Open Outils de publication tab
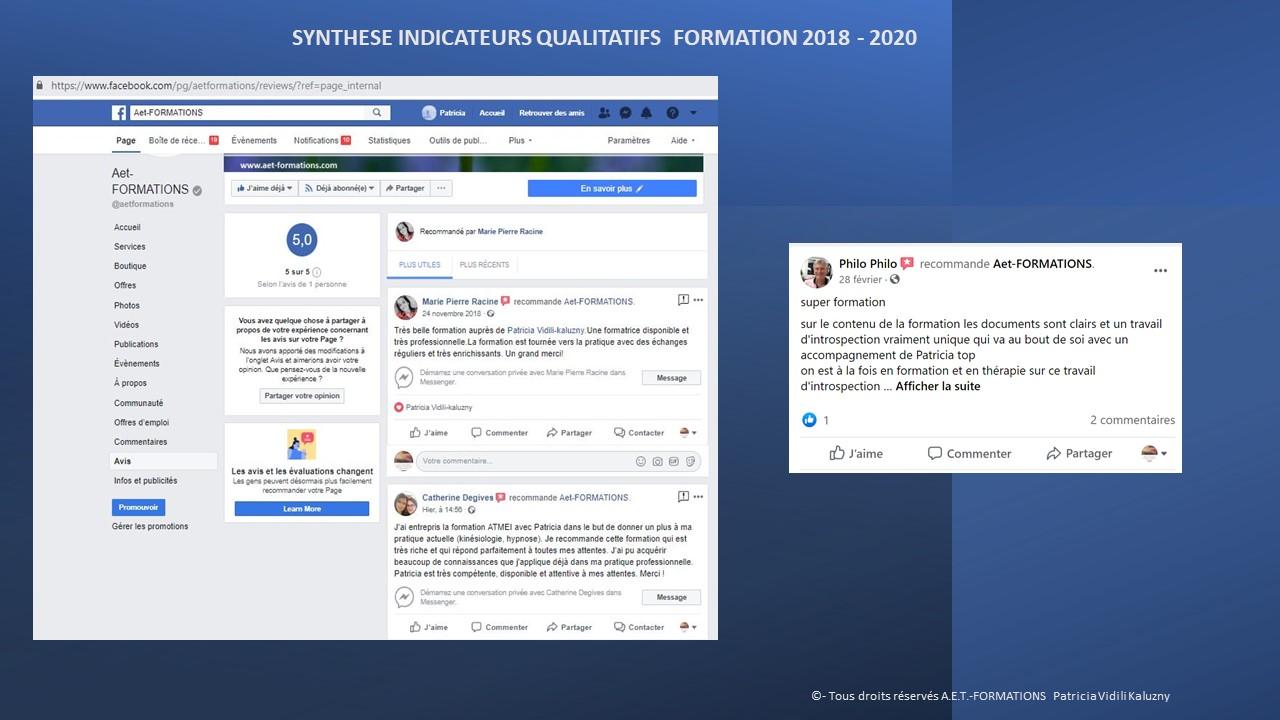Image resolution: width=1280 pixels, height=720 pixels. click(x=459, y=141)
